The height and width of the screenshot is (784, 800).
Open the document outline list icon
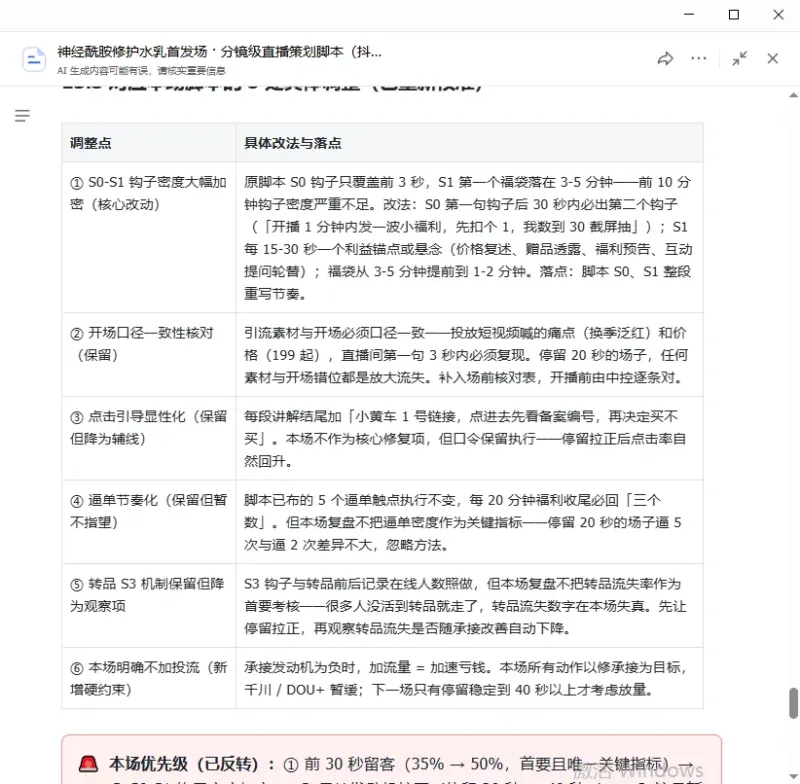22,116
